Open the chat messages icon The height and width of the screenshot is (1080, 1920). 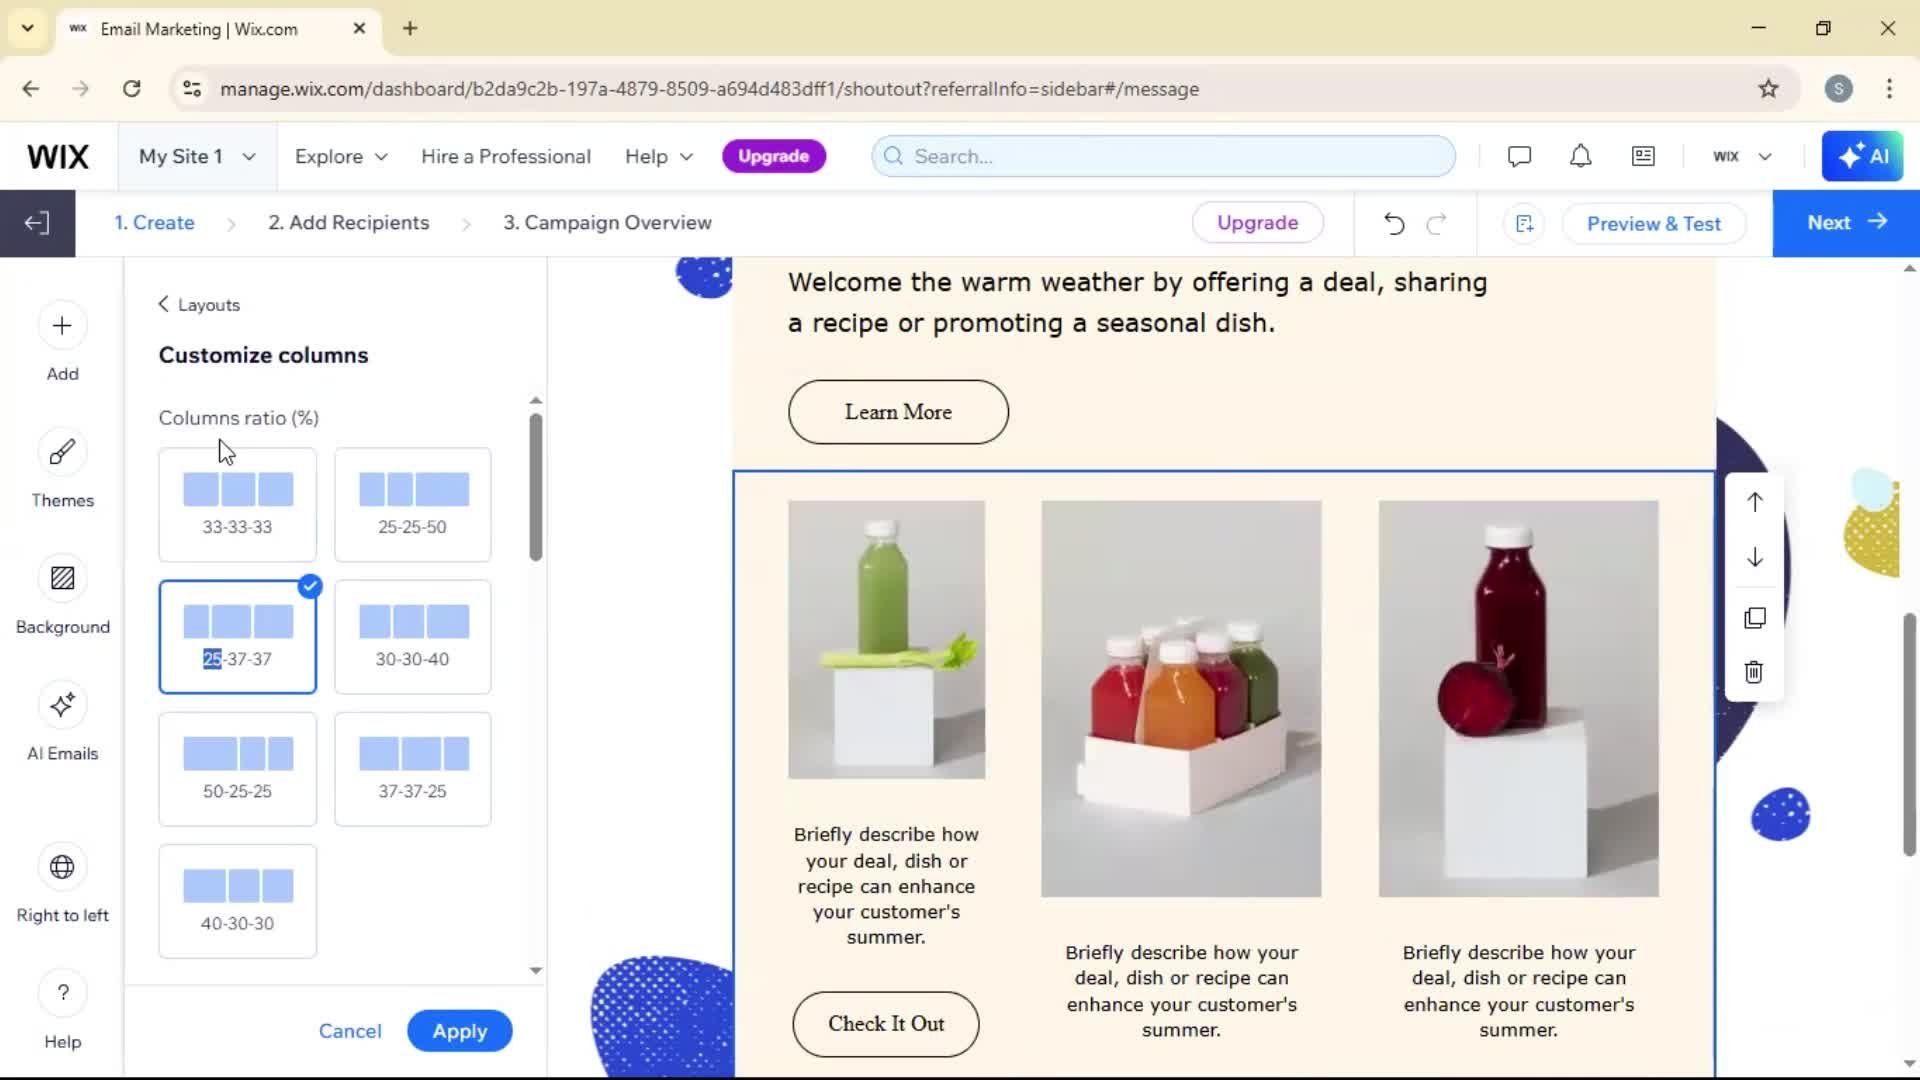pyautogui.click(x=1519, y=156)
